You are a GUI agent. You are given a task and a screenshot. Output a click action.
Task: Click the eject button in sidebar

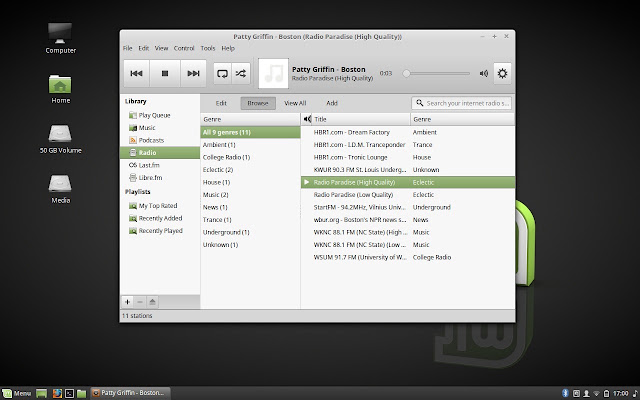coord(152,302)
